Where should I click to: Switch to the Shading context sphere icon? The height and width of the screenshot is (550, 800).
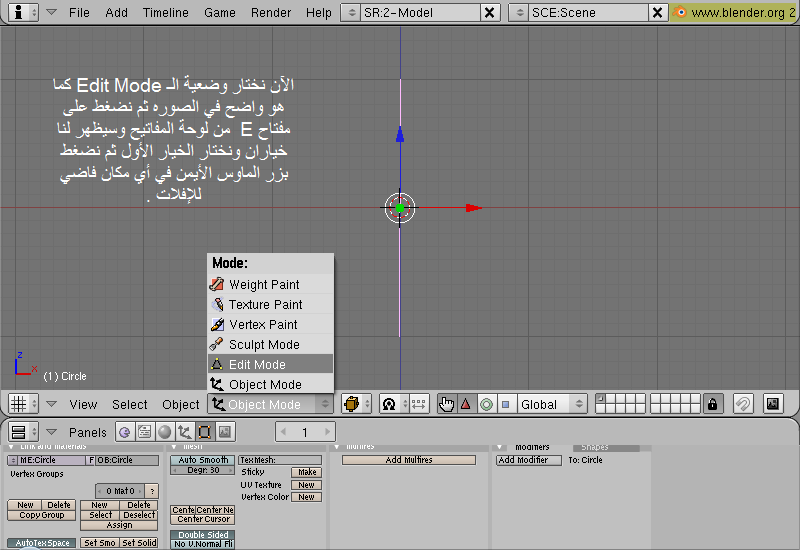coord(164,432)
